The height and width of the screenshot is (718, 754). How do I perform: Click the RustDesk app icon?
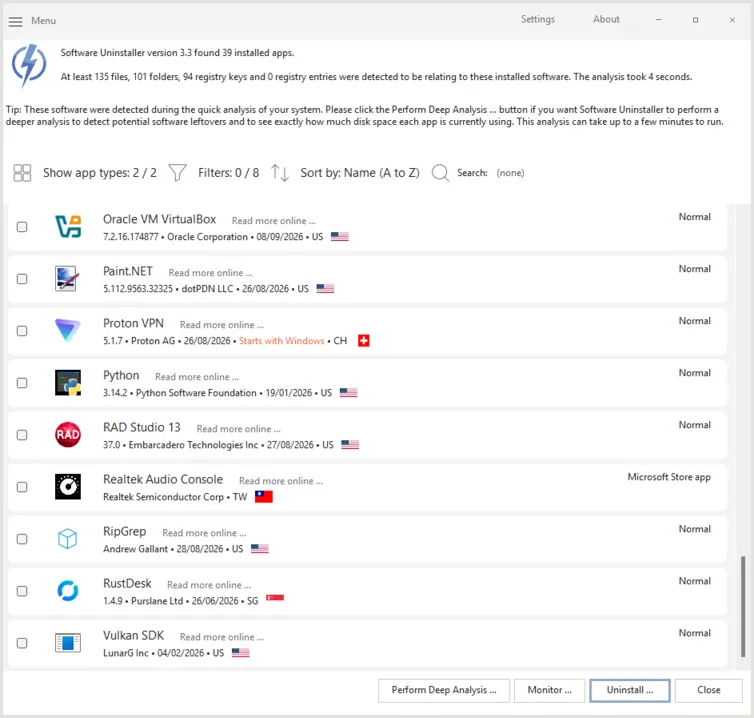click(68, 591)
